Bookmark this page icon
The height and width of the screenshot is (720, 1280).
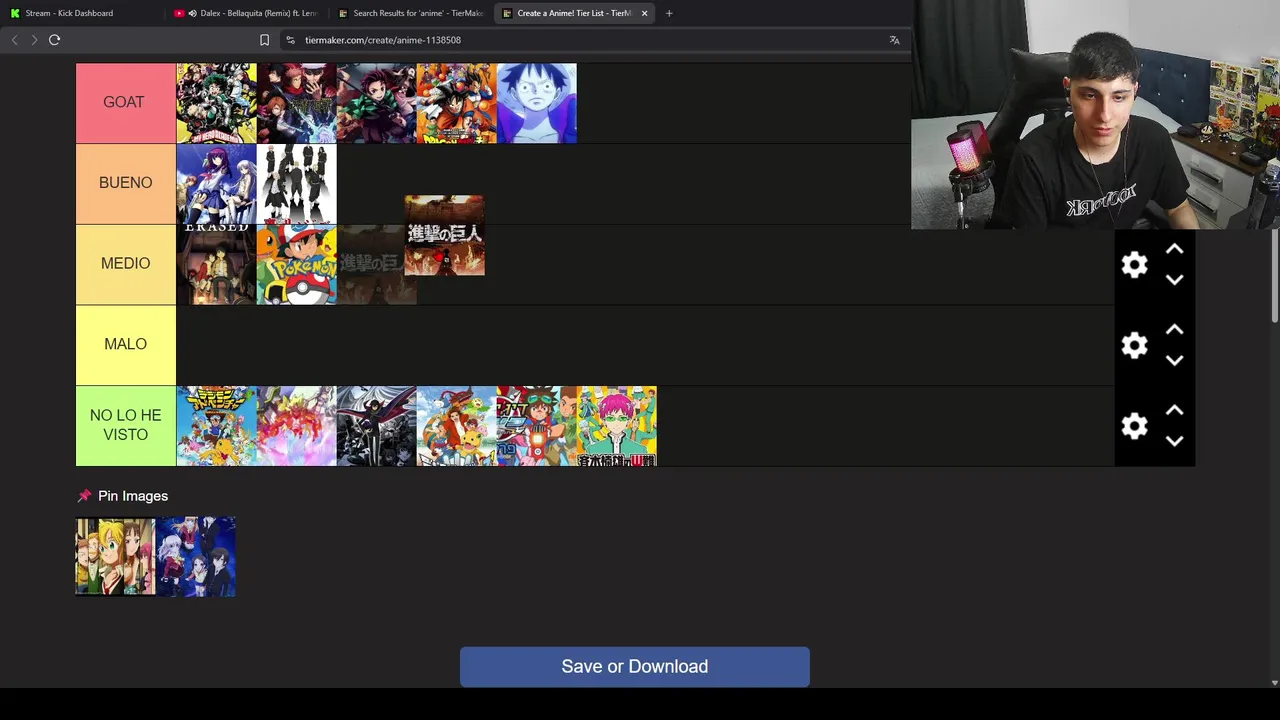pyautogui.click(x=264, y=40)
